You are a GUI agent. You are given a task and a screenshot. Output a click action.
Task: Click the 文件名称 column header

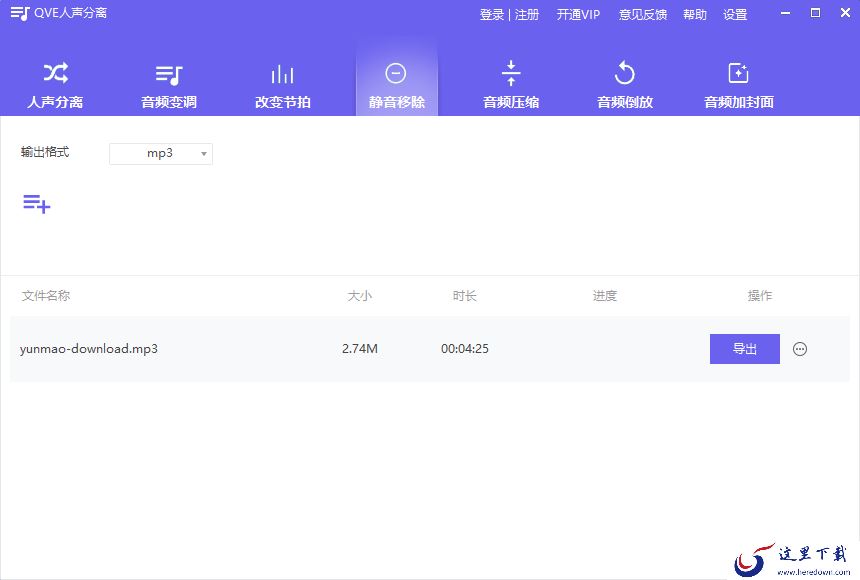pyautogui.click(x=46, y=296)
